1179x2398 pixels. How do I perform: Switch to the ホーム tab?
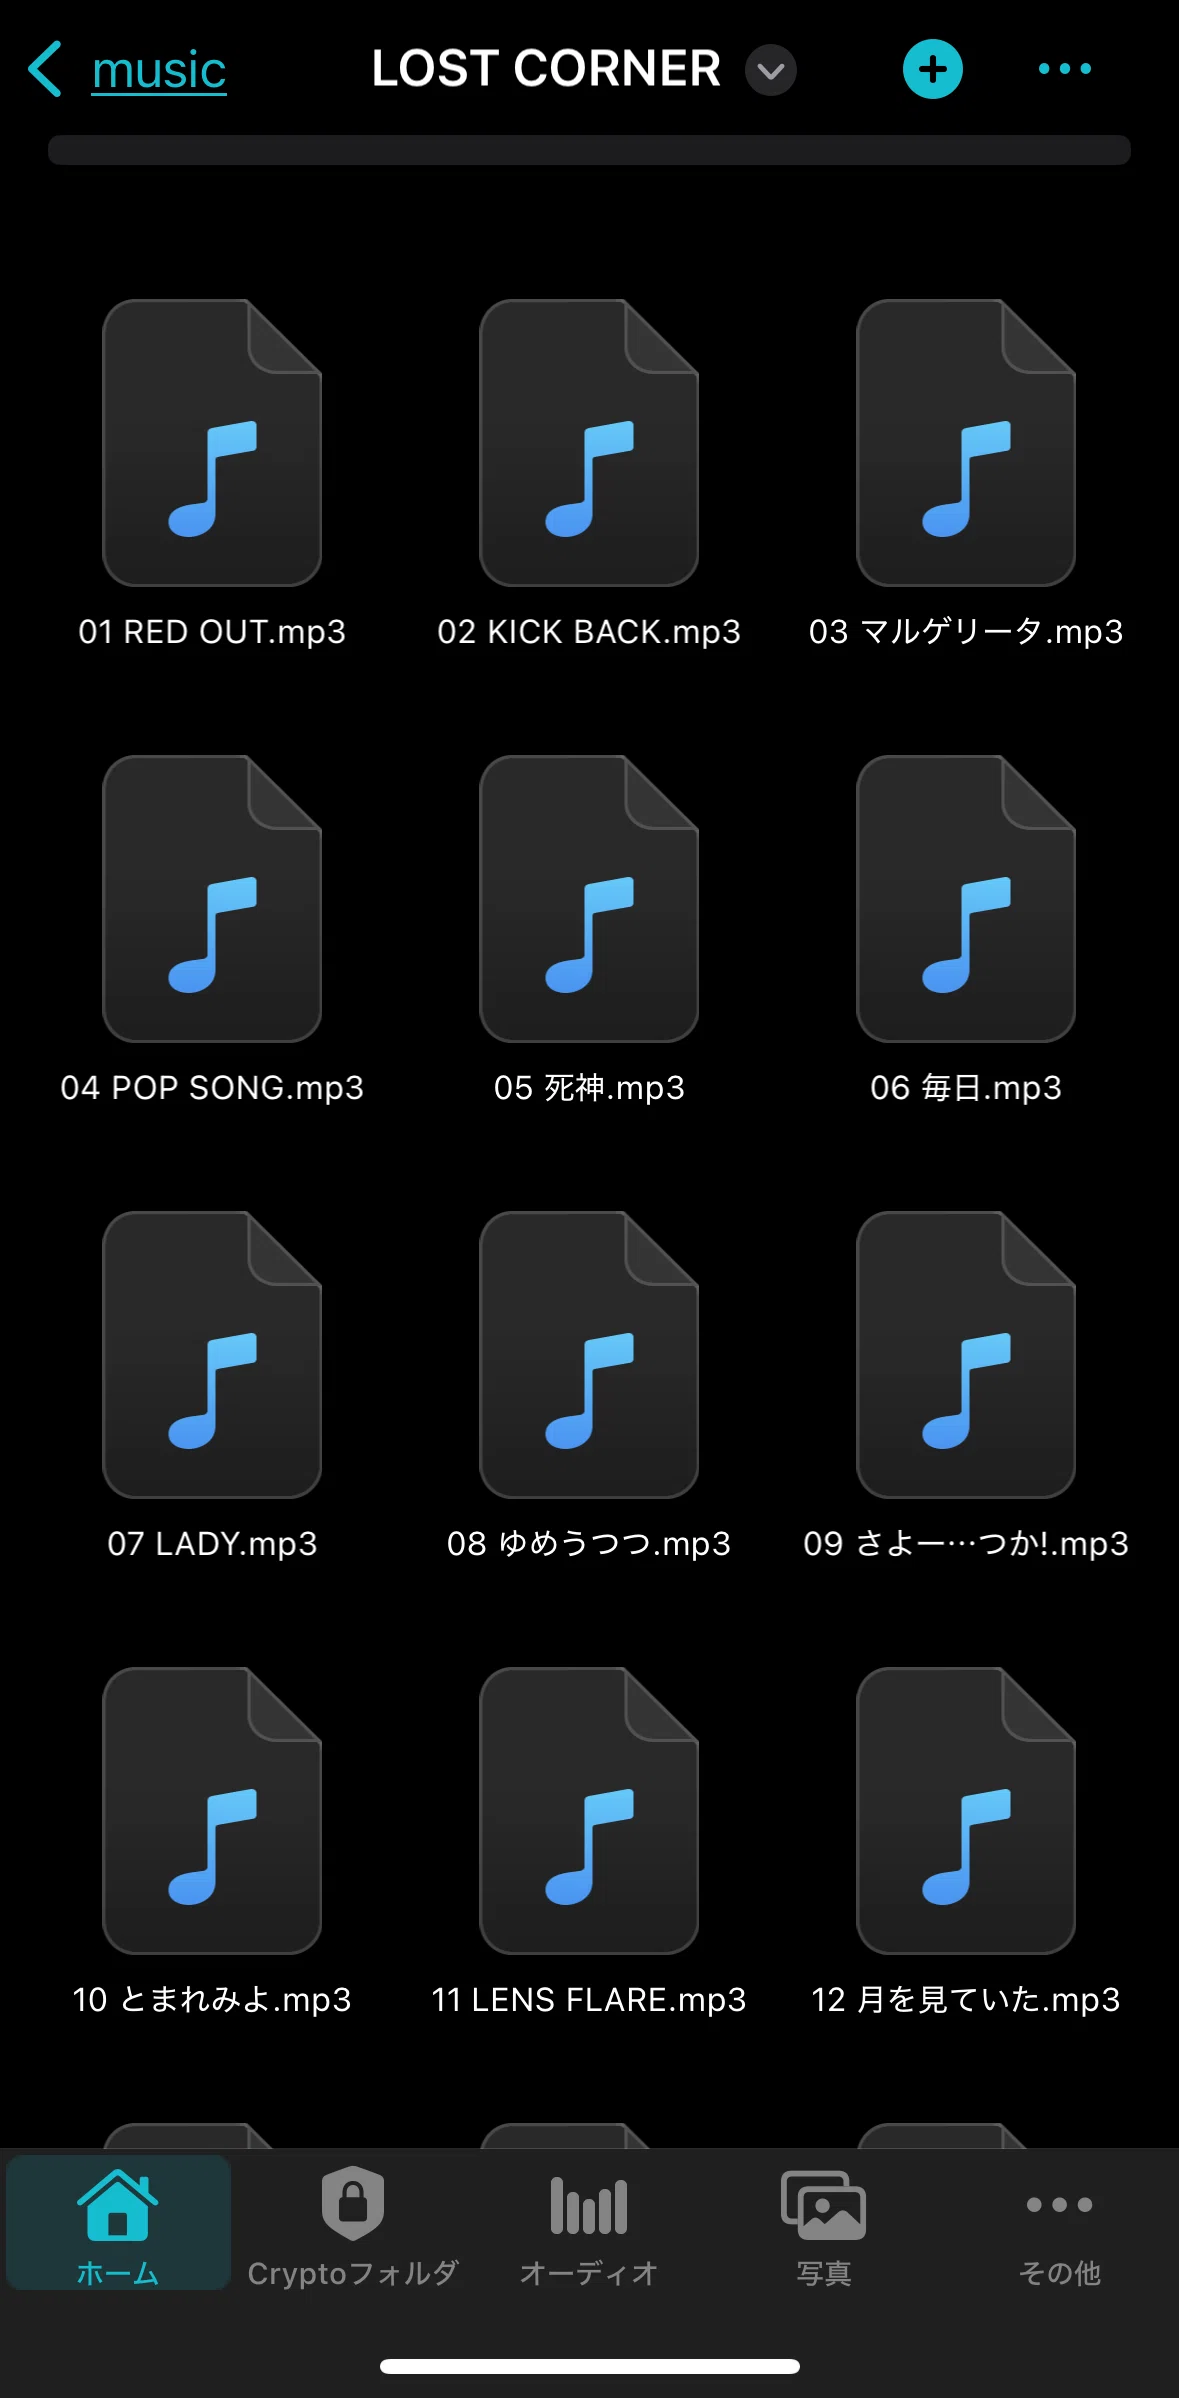118,2224
